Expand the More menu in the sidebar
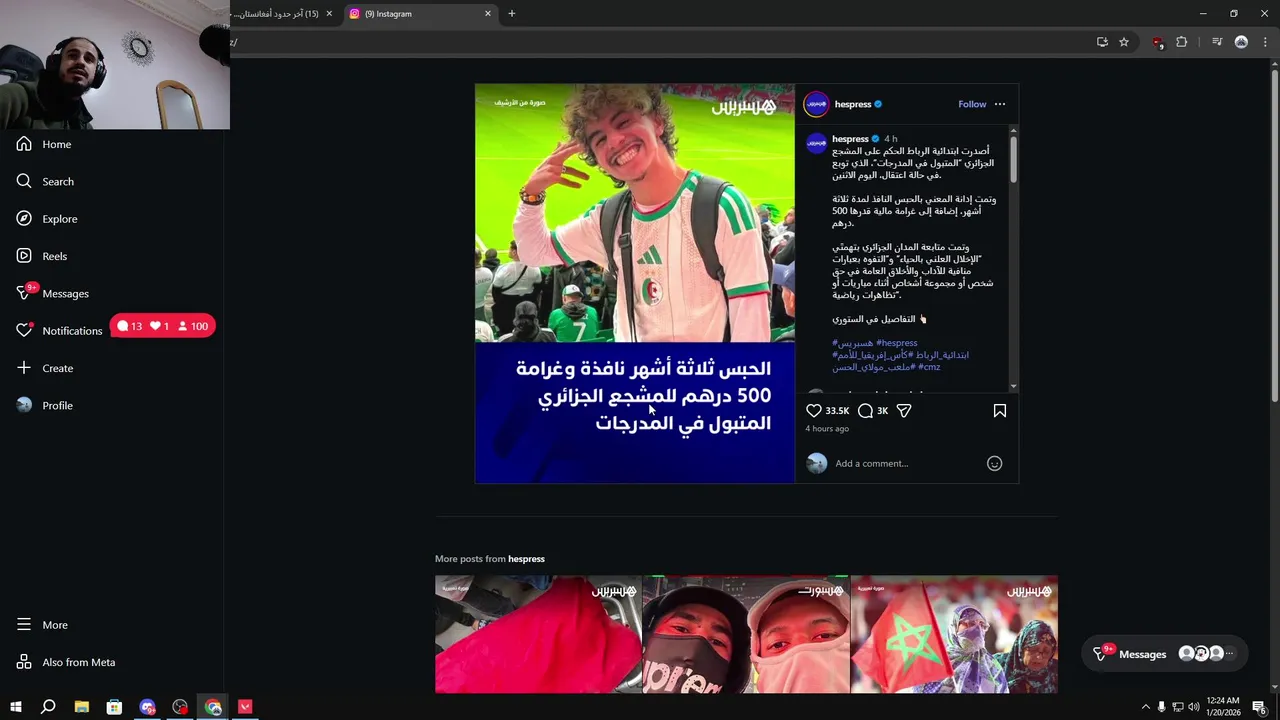This screenshot has width=1280, height=720. coord(42,625)
